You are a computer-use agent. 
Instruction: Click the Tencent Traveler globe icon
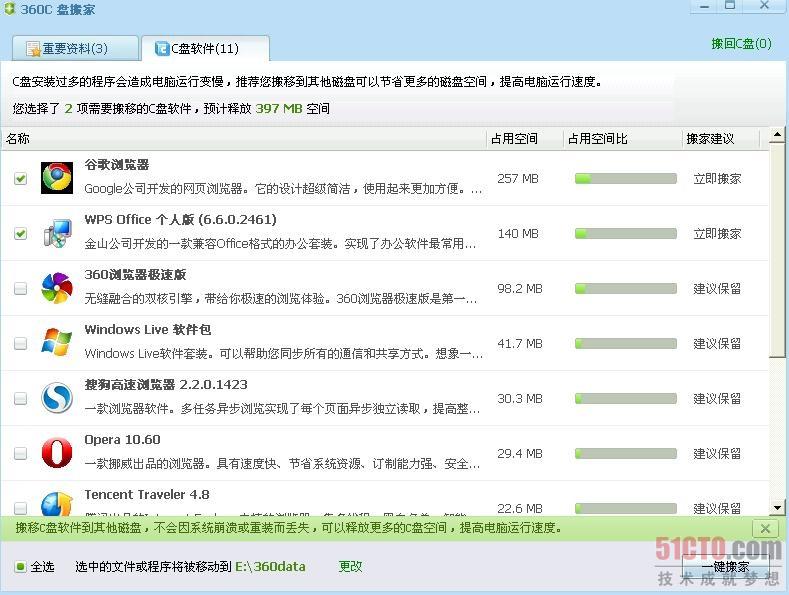point(57,504)
